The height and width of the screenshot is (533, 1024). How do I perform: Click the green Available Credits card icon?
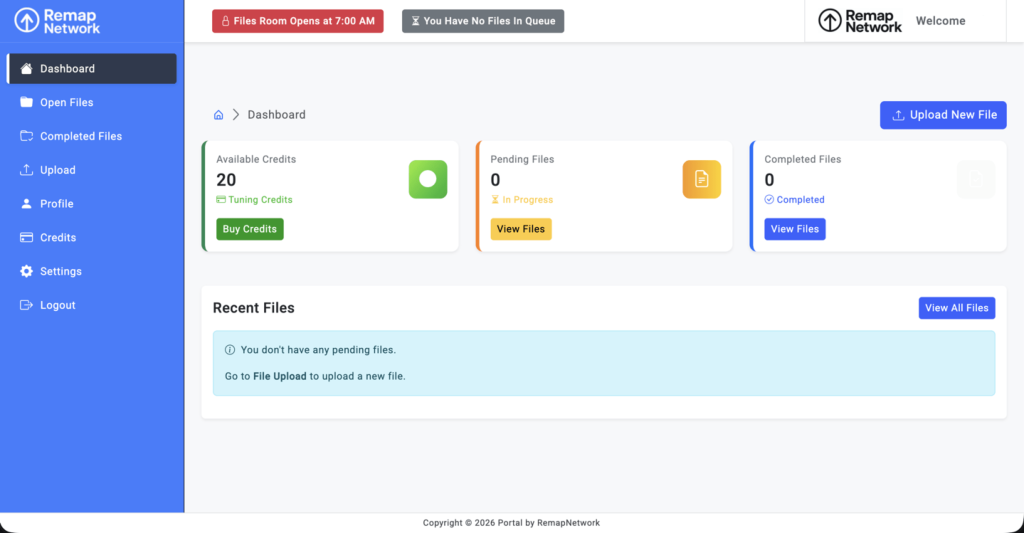click(428, 179)
